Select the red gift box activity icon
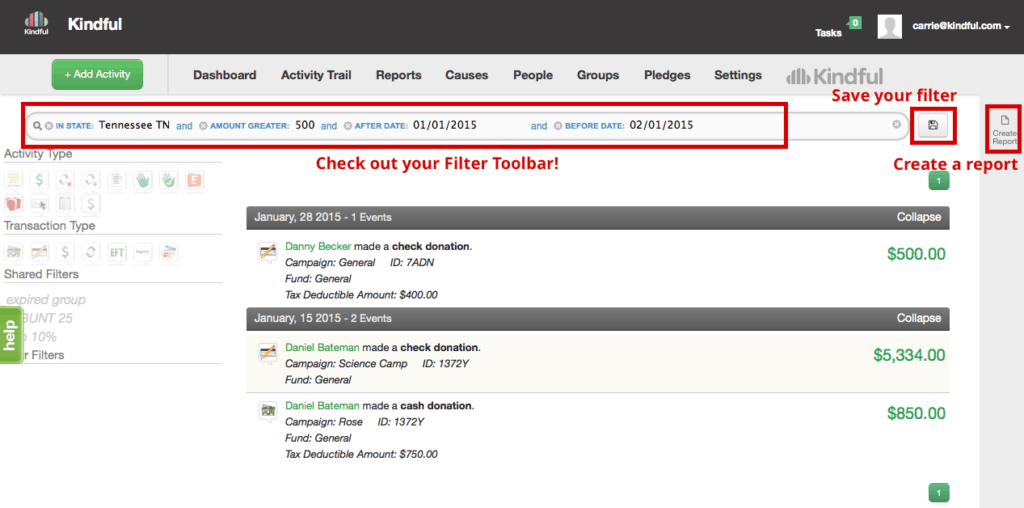The image size is (1024, 508). (x=14, y=204)
